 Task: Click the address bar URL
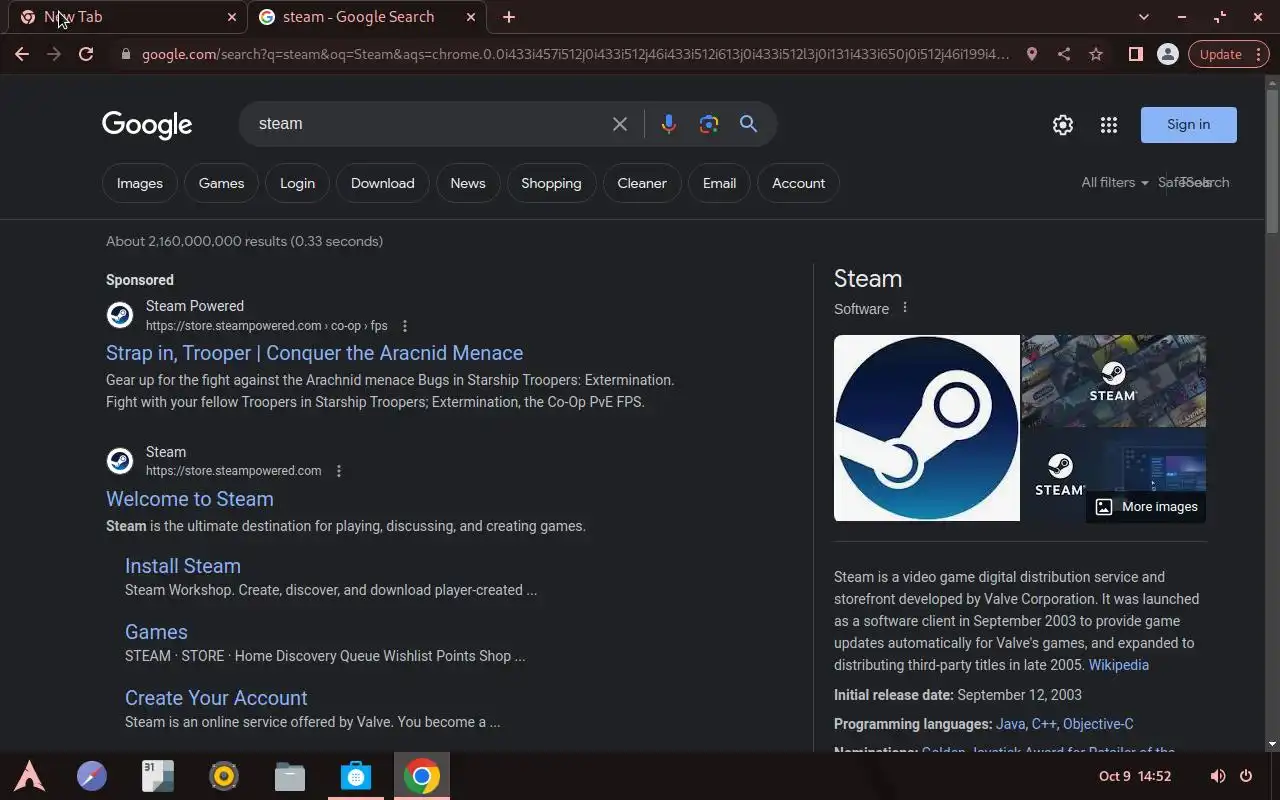tap(575, 54)
